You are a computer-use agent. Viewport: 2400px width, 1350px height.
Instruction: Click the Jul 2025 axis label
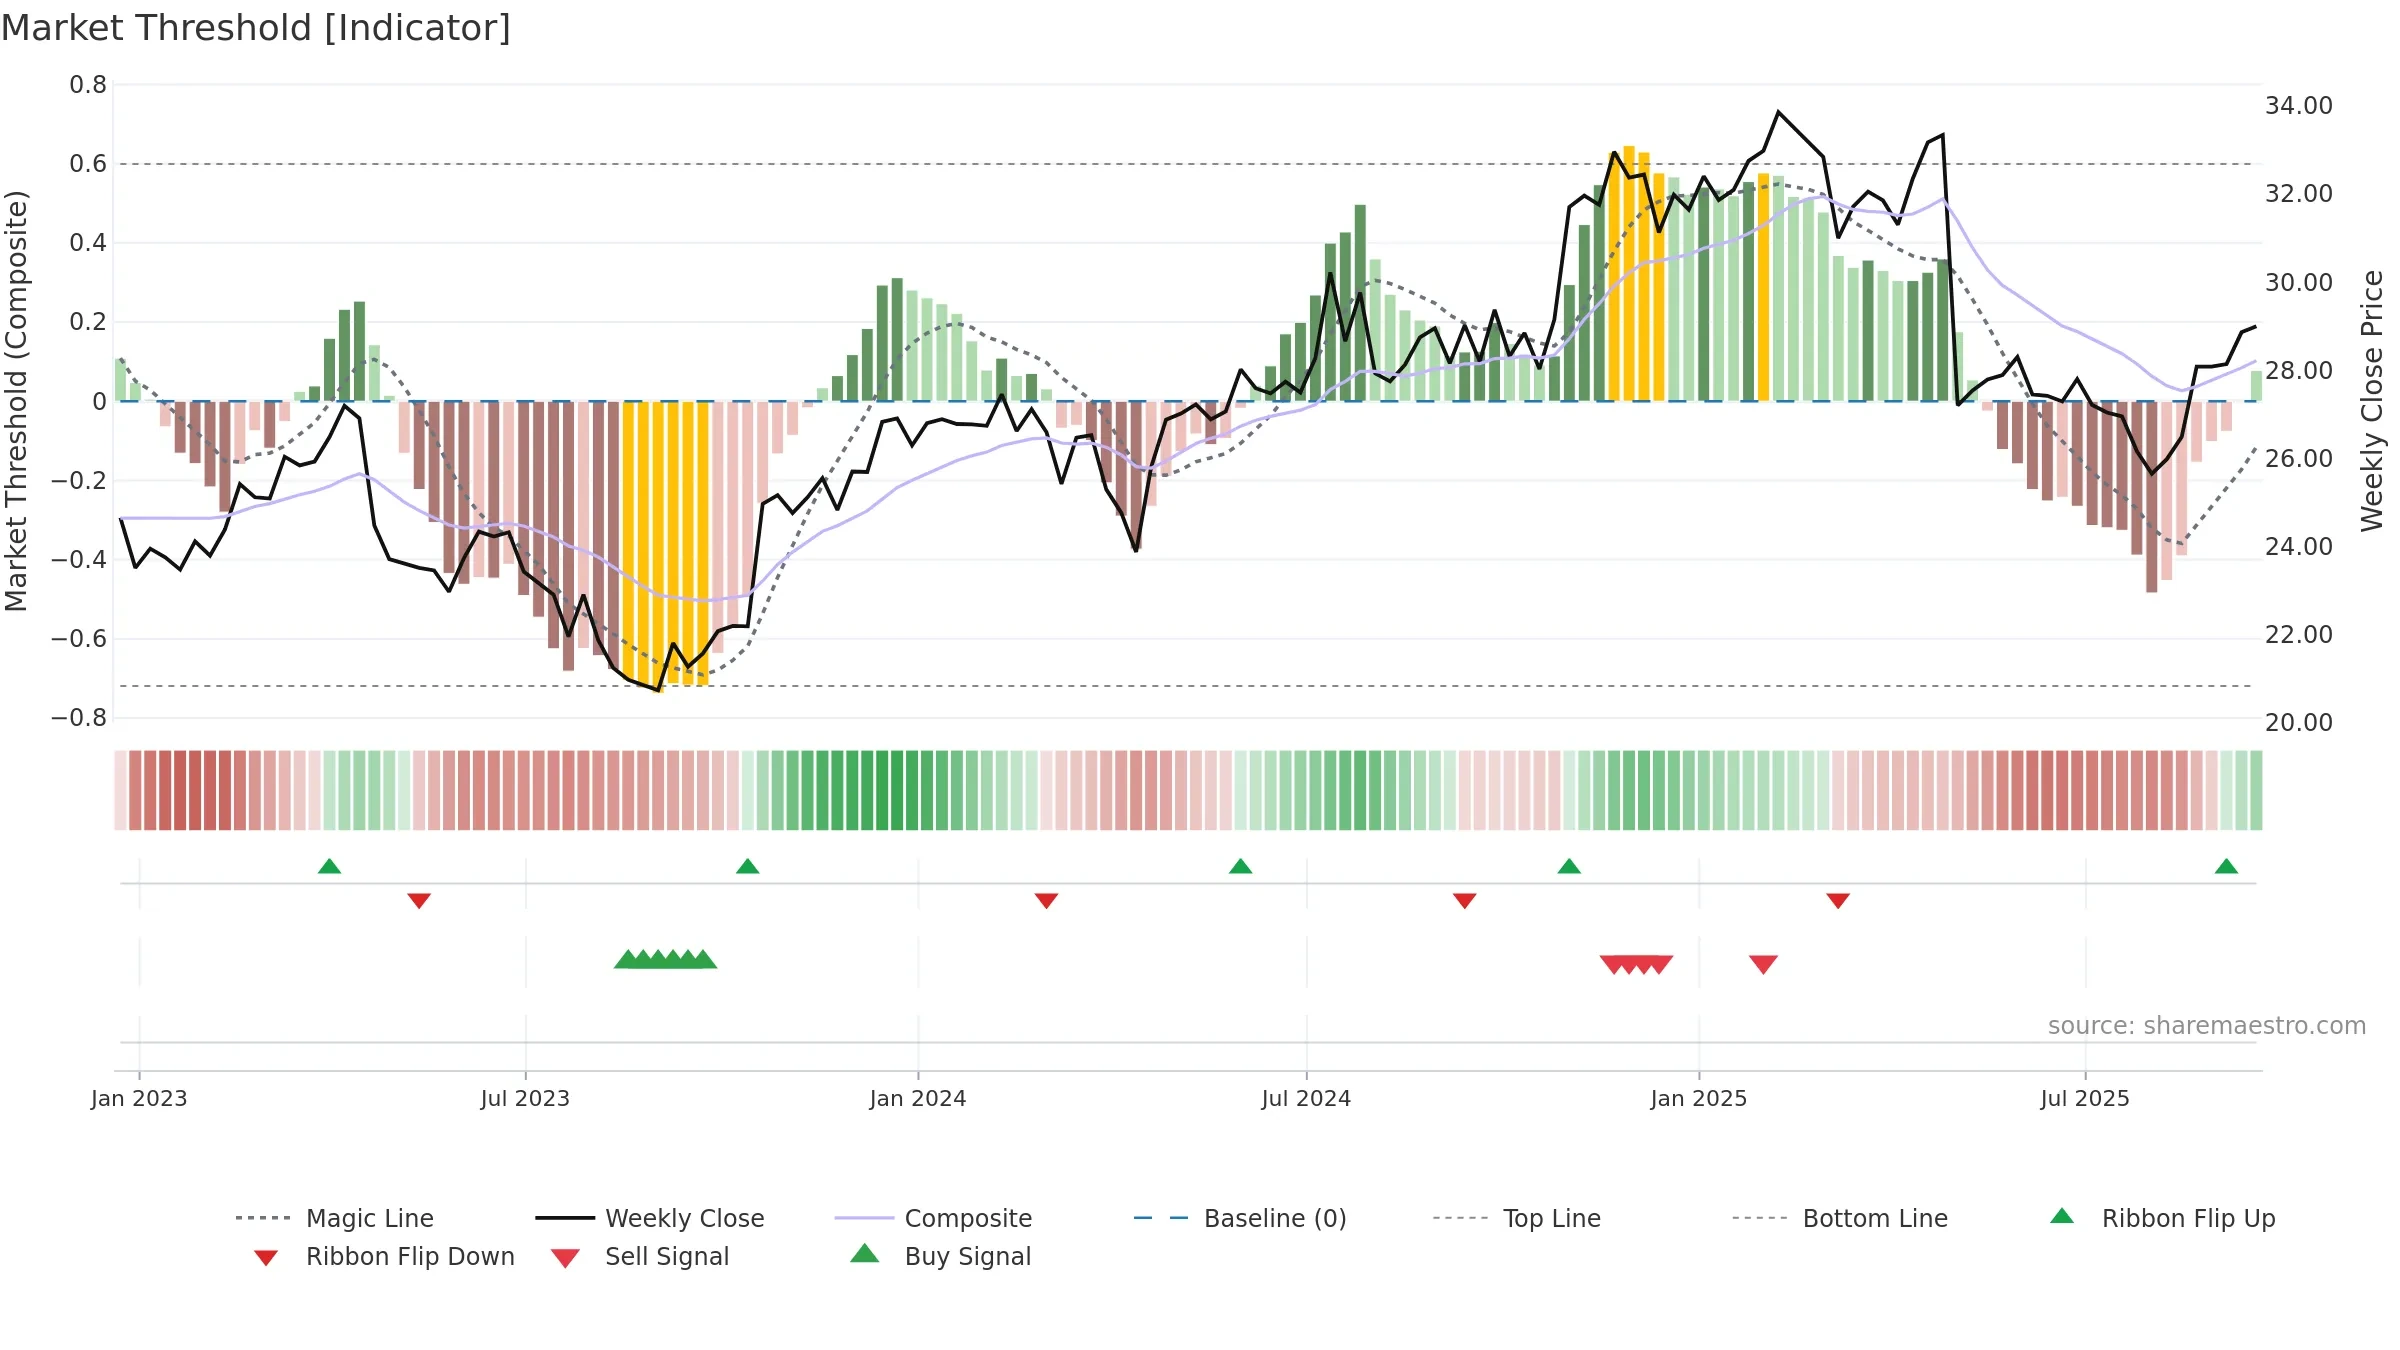point(2085,1098)
